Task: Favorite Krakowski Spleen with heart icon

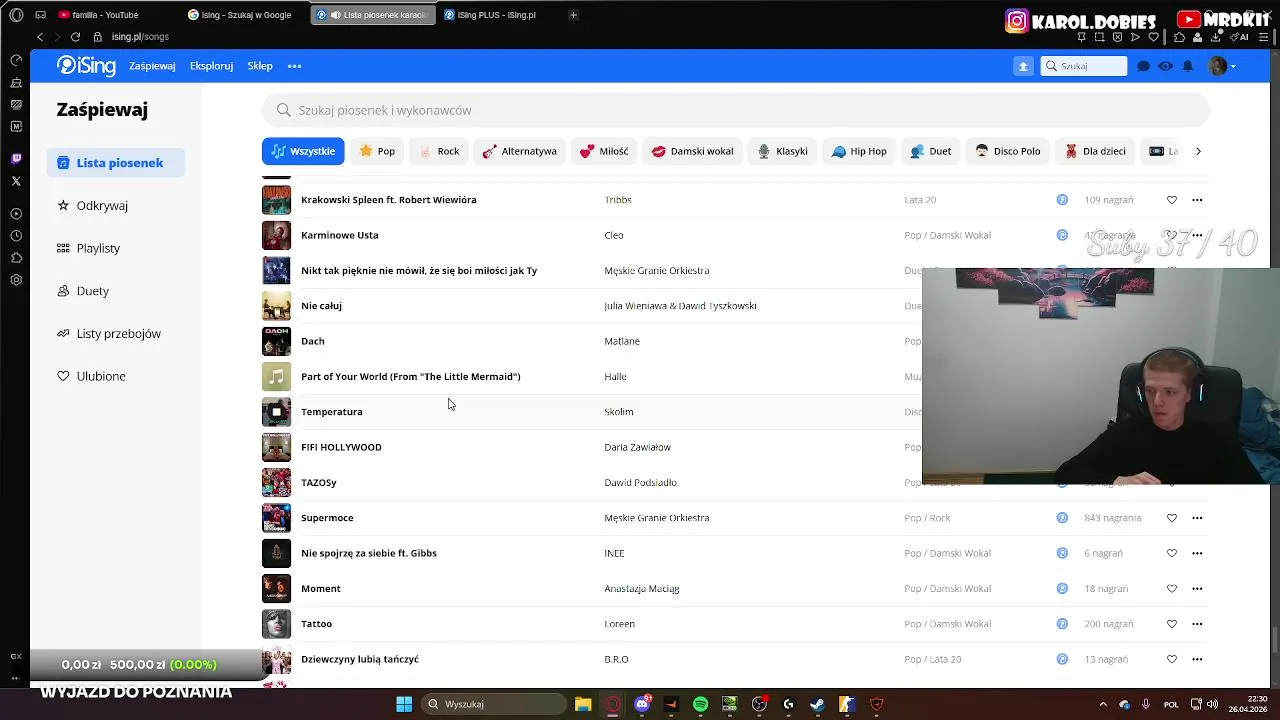Action: point(1172,200)
